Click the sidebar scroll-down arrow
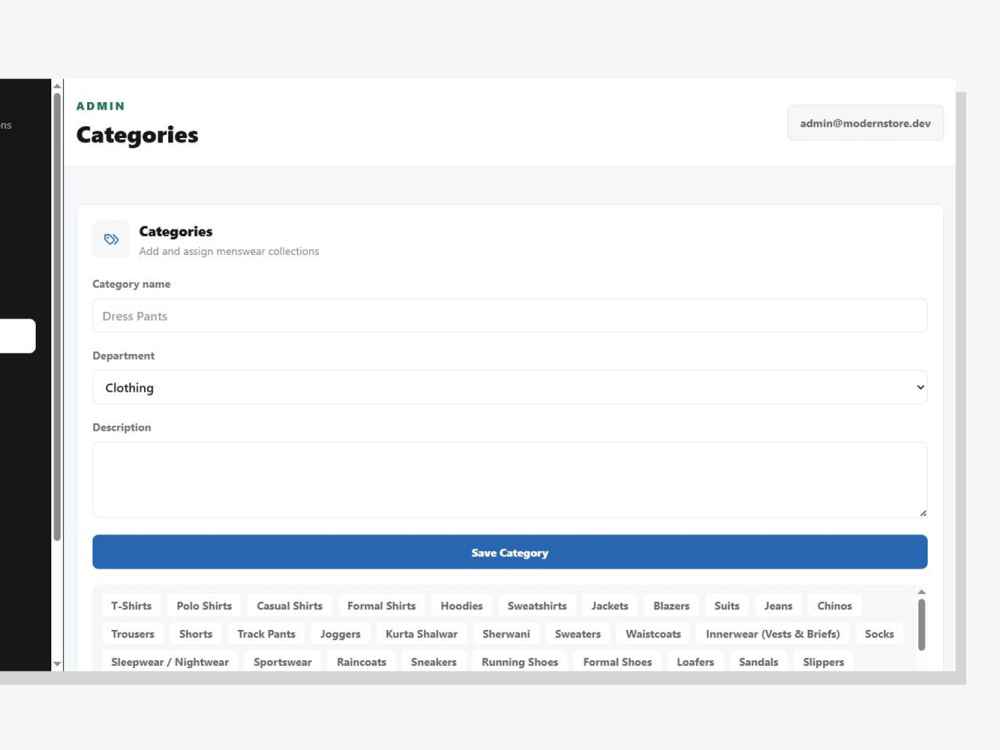The height and width of the screenshot is (750, 1000). pos(57,664)
